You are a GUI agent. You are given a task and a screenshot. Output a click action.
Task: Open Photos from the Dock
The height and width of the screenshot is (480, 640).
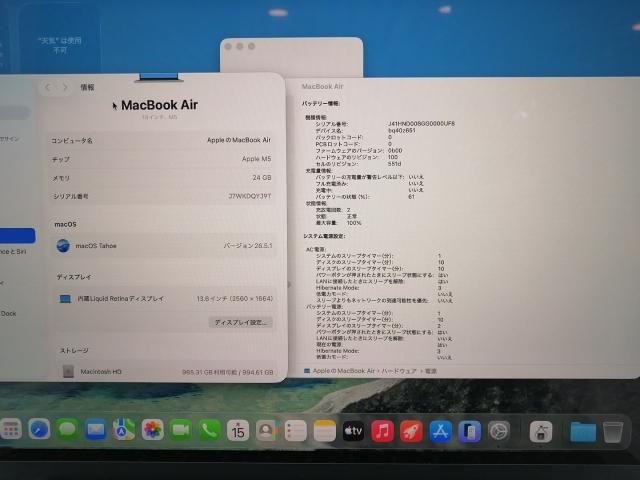point(152,430)
